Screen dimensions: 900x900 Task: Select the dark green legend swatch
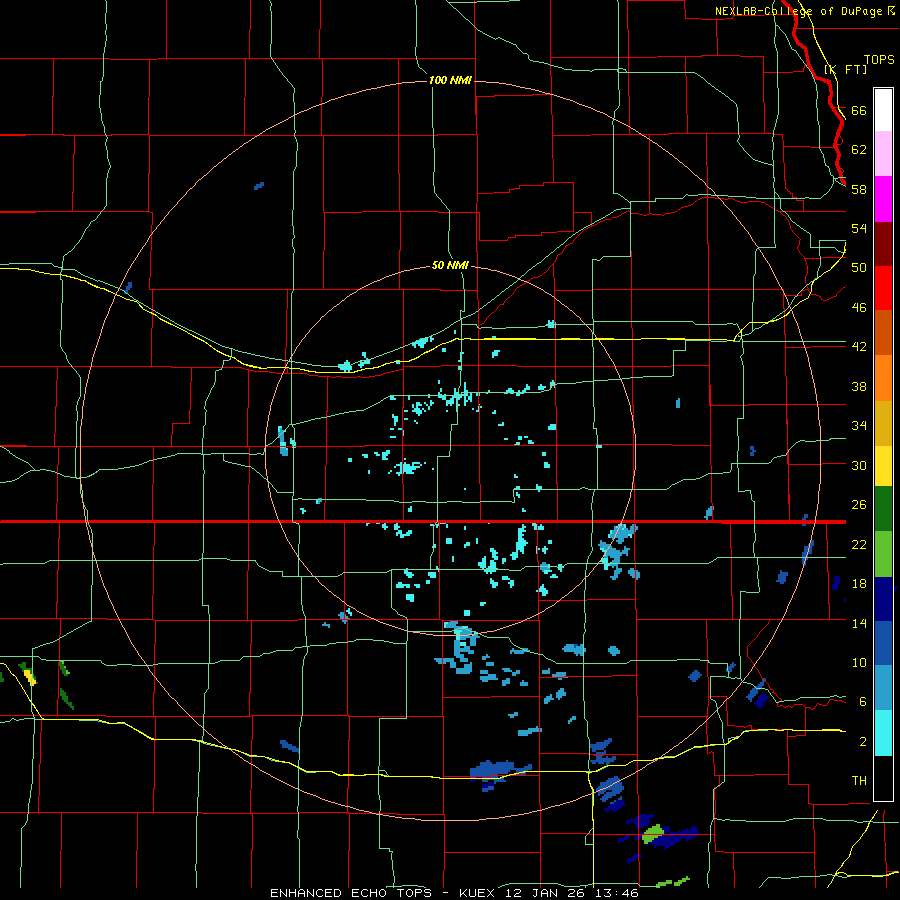point(883,509)
